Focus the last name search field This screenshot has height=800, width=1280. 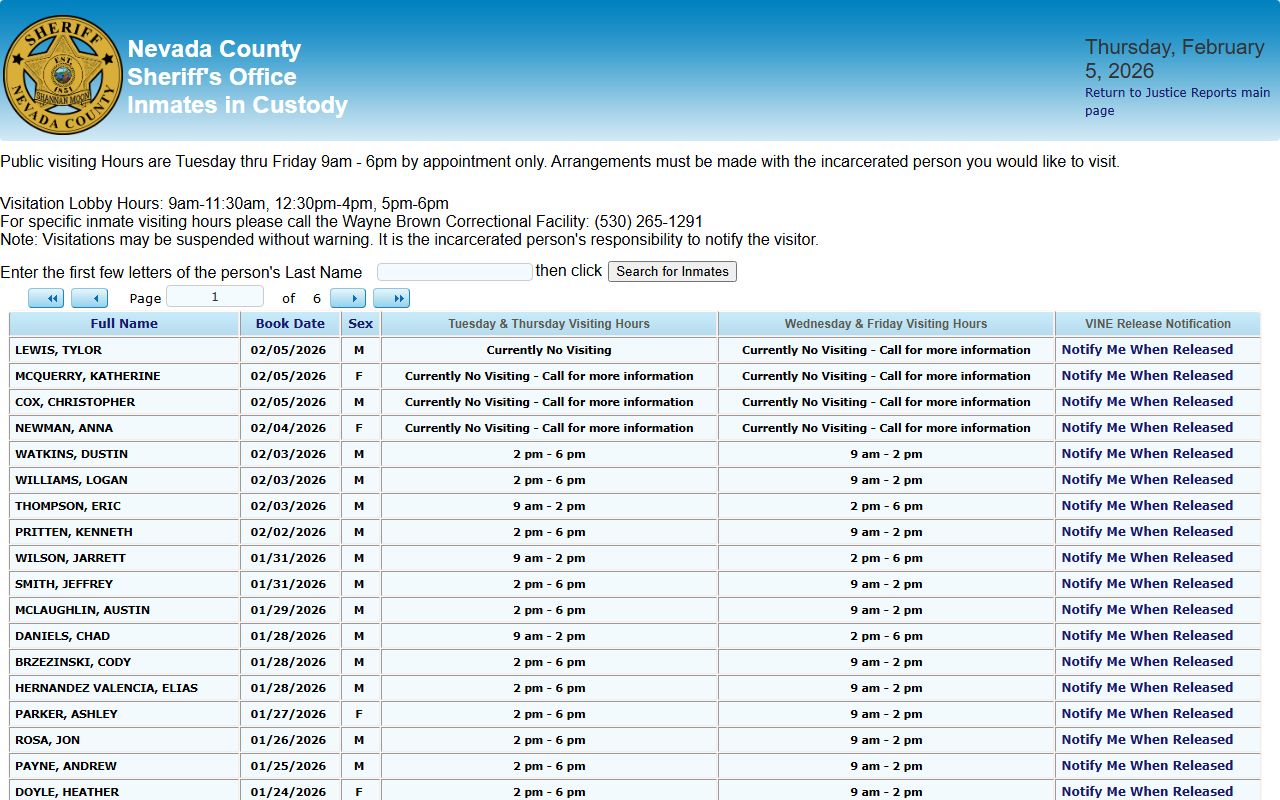click(455, 272)
